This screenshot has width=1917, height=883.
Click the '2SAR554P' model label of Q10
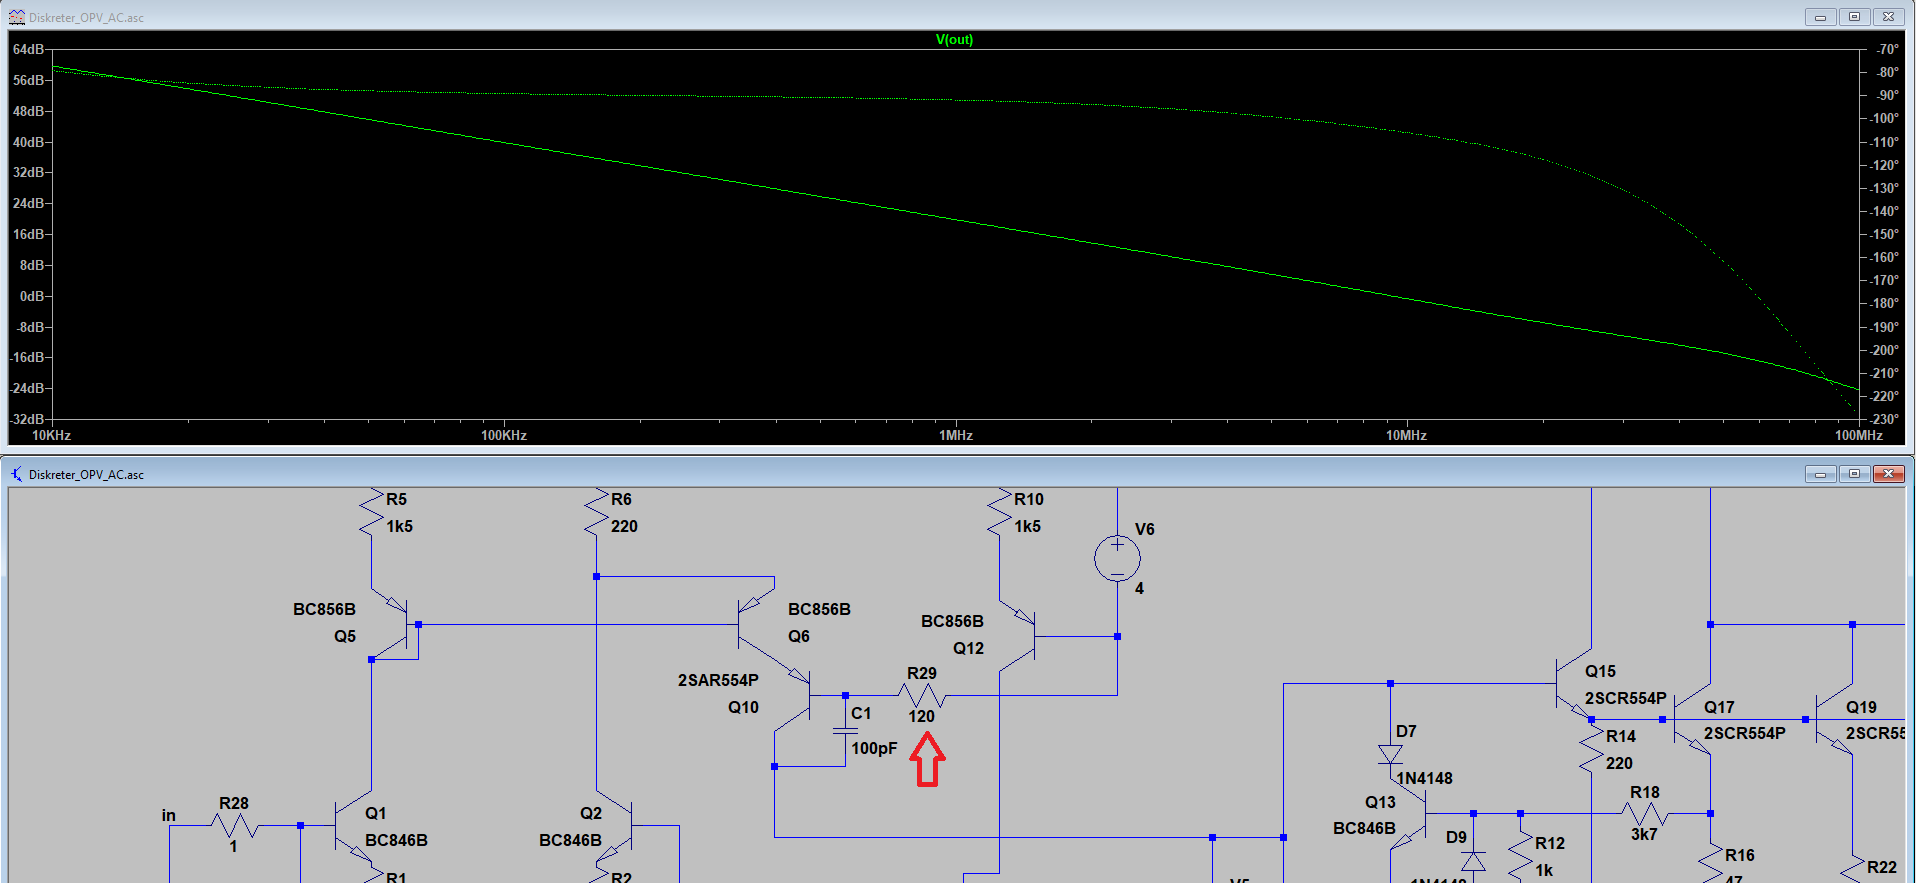pos(718,680)
